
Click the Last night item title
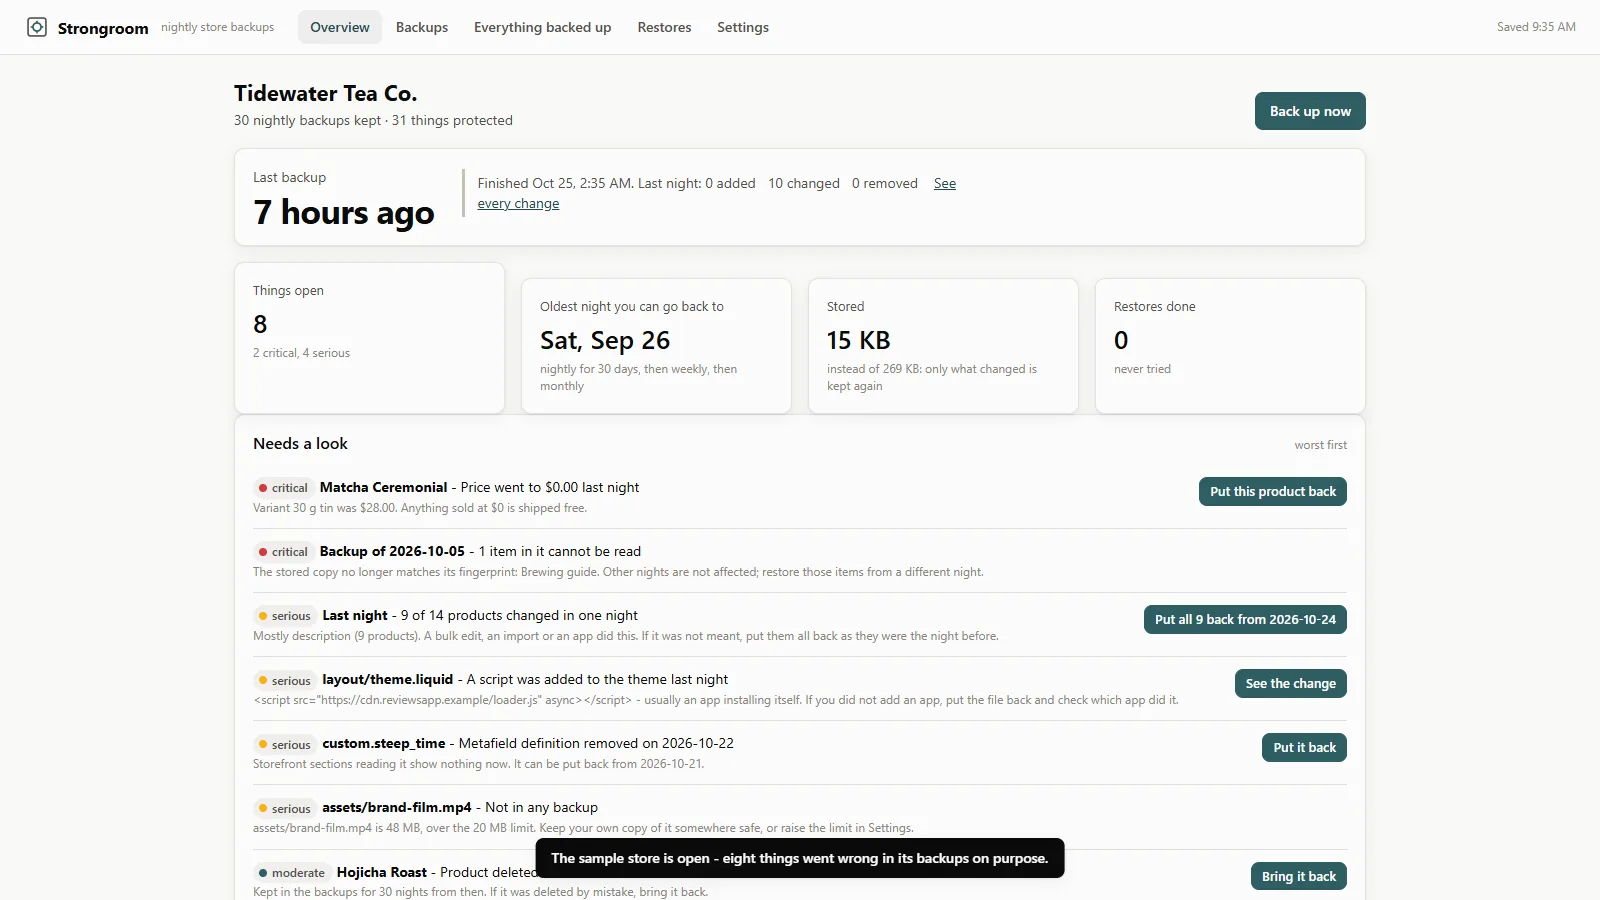[355, 615]
